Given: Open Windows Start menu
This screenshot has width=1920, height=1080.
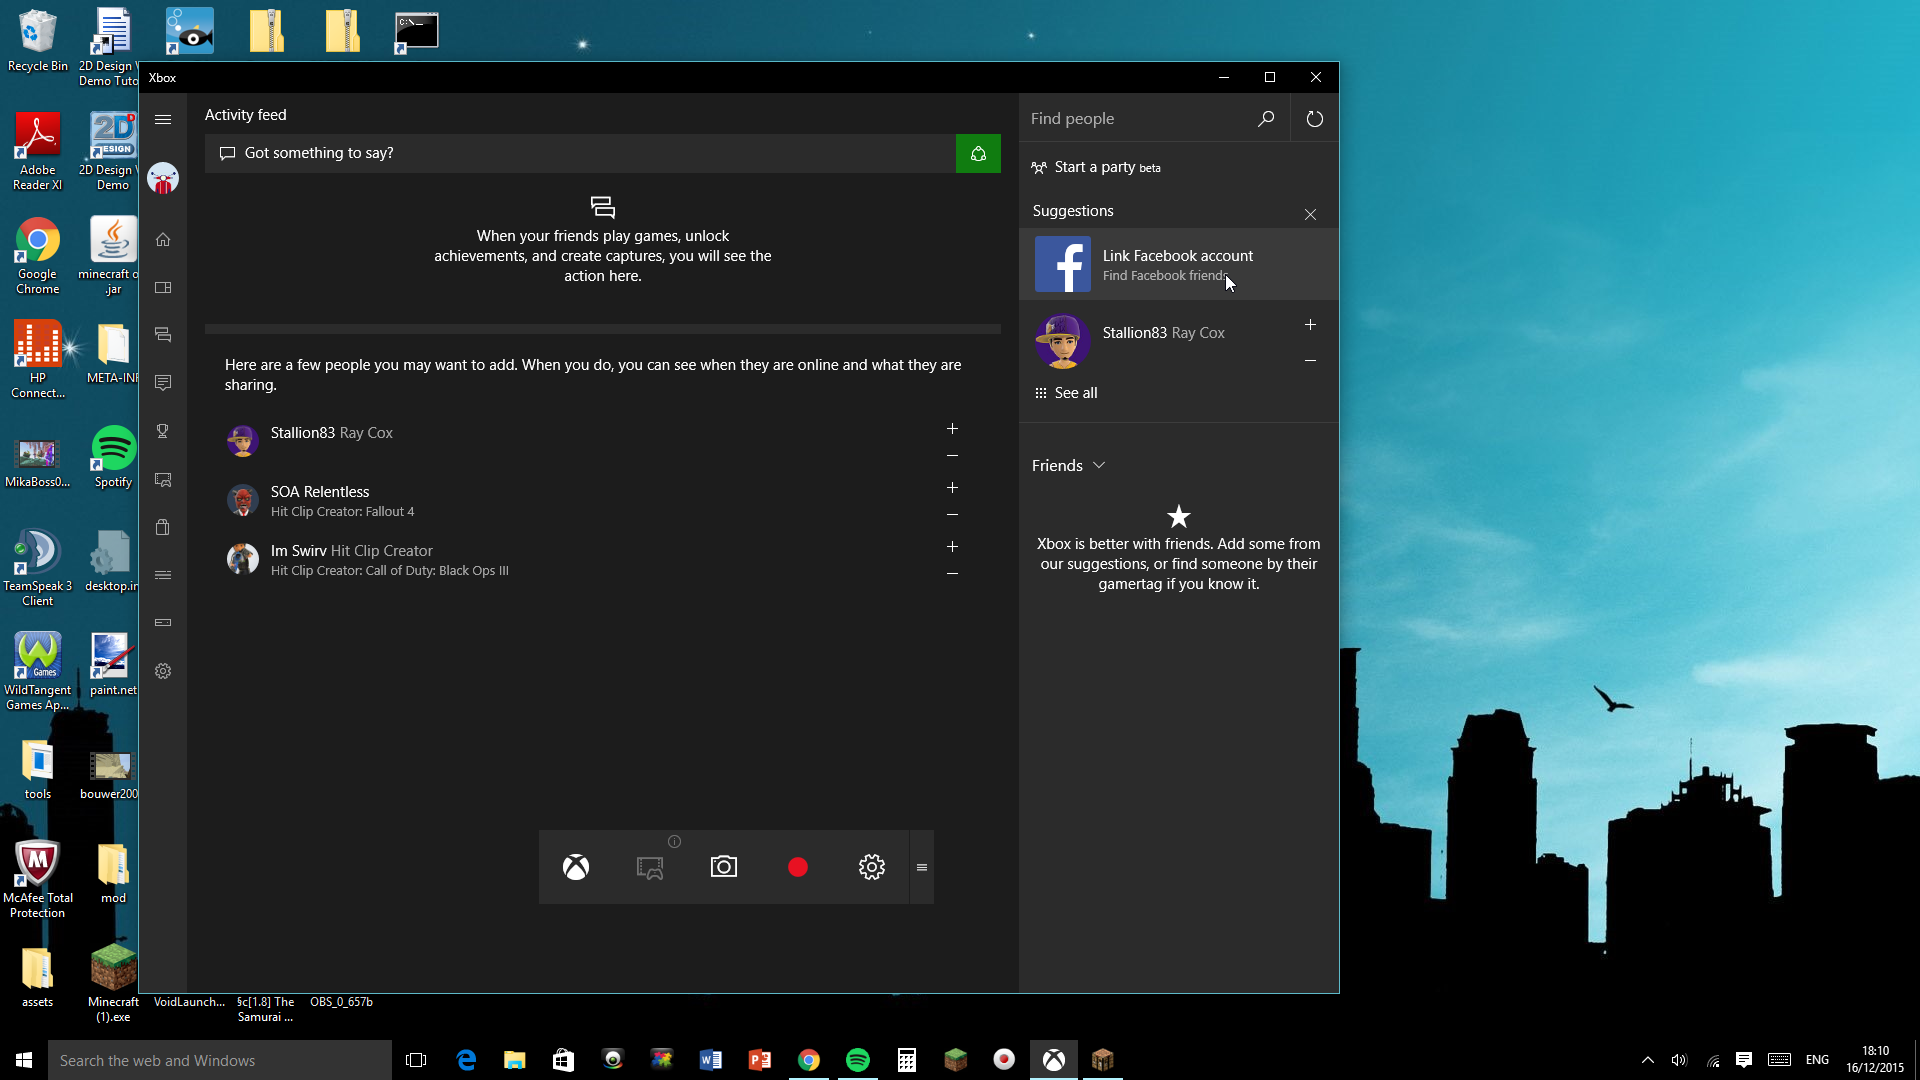Looking at the screenshot, I should 24,1060.
